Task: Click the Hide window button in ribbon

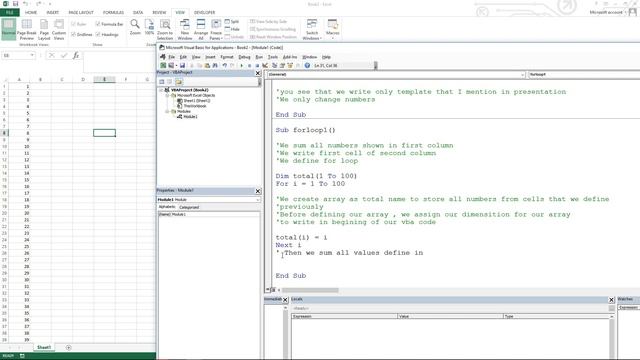Action: pos(232,29)
